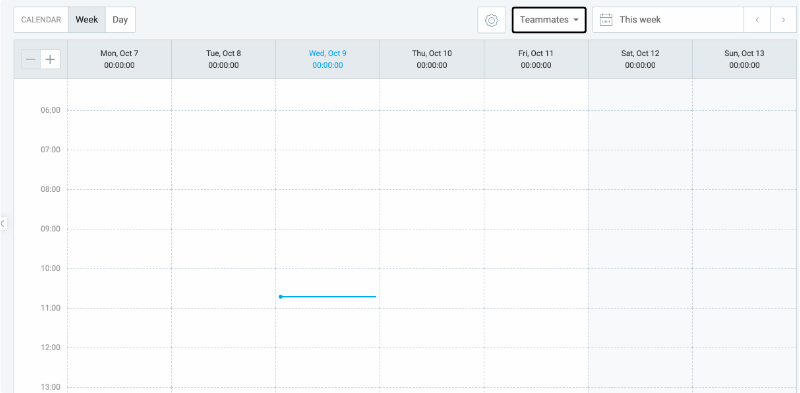
Task: Zoom out calendar with minus icon
Action: point(31,59)
